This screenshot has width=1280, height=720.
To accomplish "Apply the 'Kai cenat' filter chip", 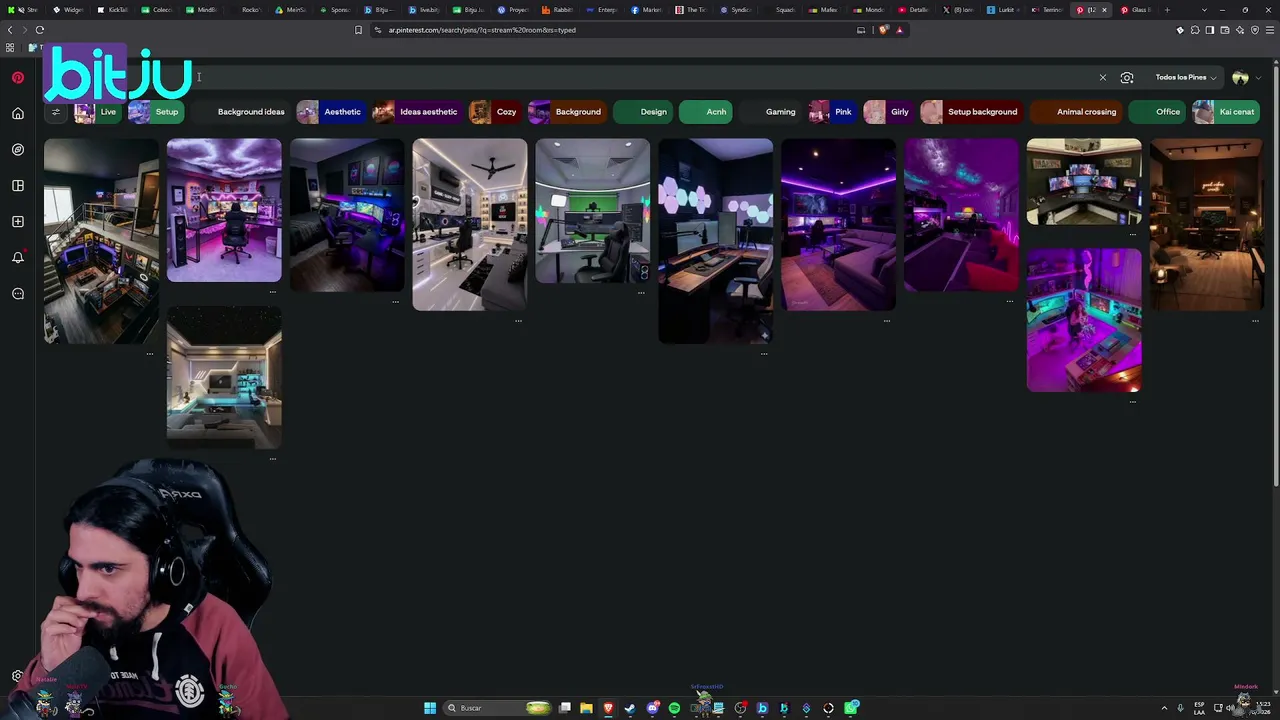I will [1226, 112].
